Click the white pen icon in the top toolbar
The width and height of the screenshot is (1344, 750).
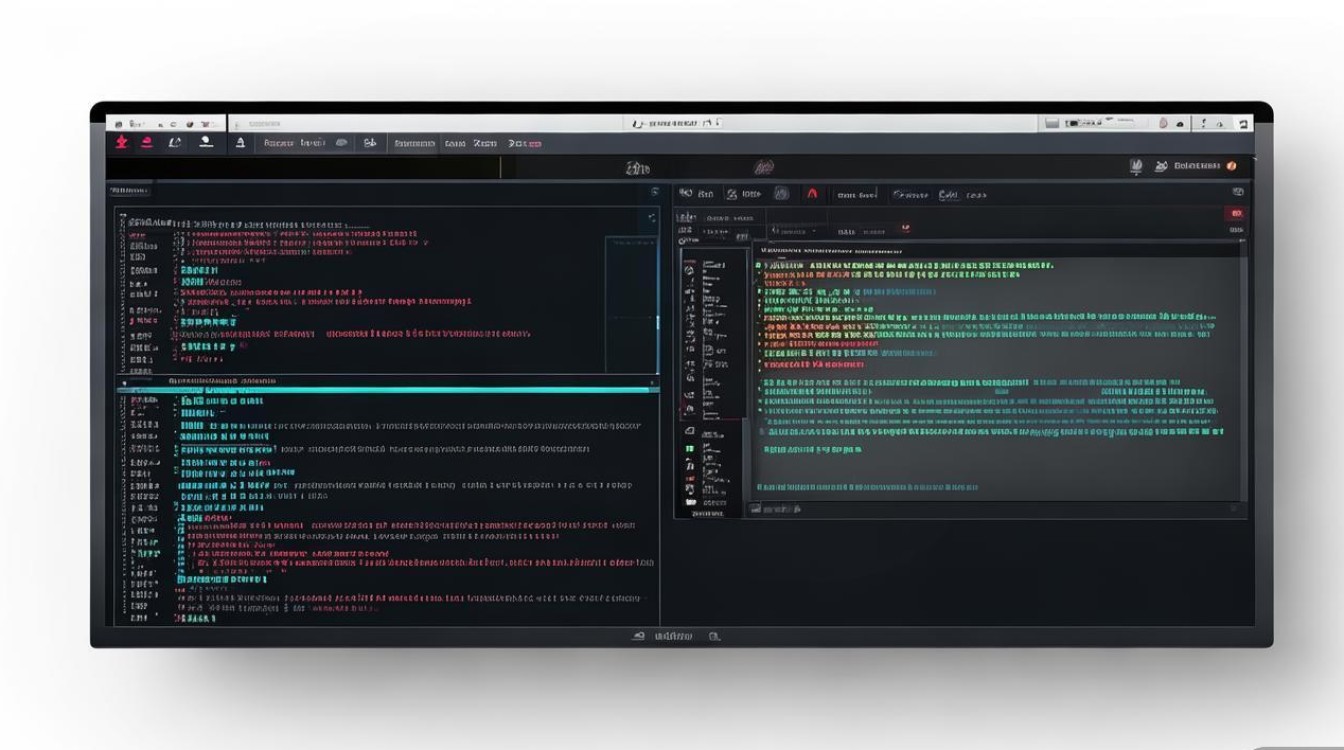tap(175, 142)
